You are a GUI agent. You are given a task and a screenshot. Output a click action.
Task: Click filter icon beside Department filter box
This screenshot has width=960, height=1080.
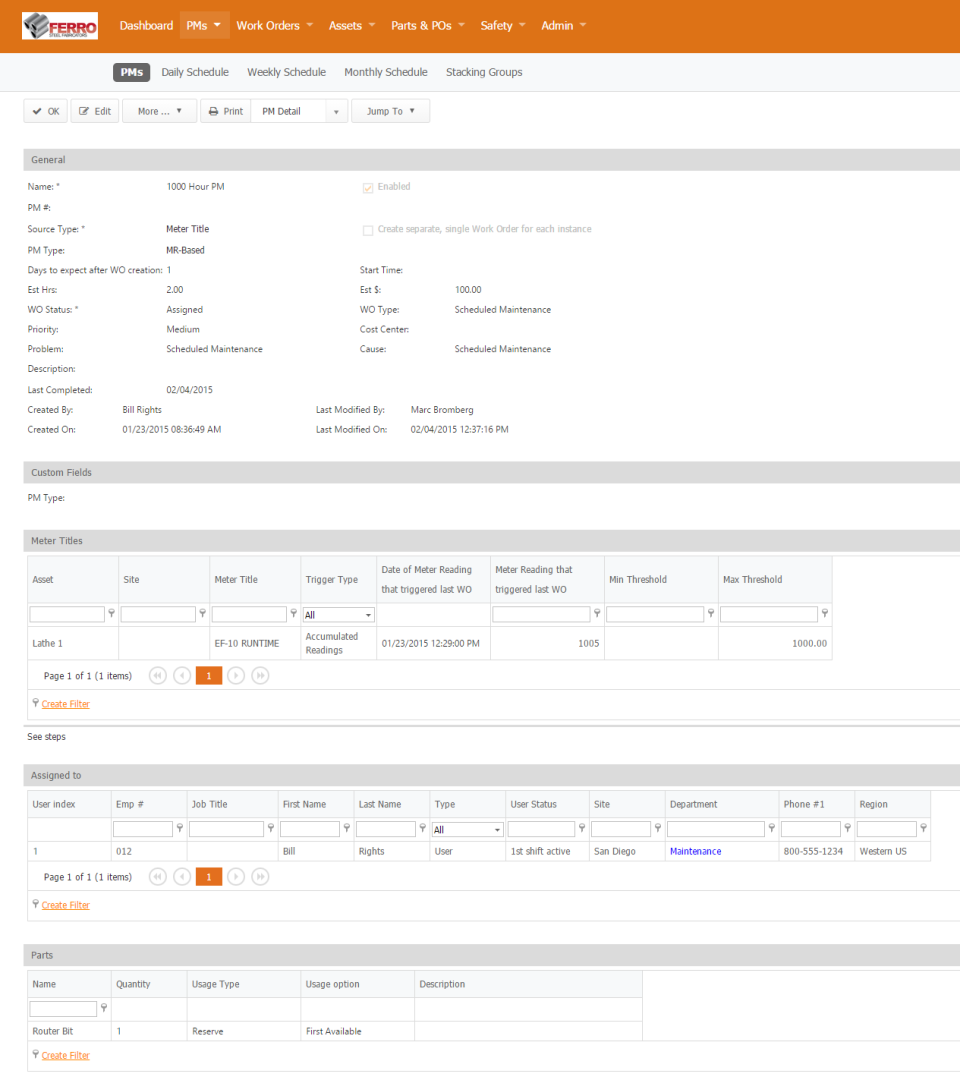[771, 828]
